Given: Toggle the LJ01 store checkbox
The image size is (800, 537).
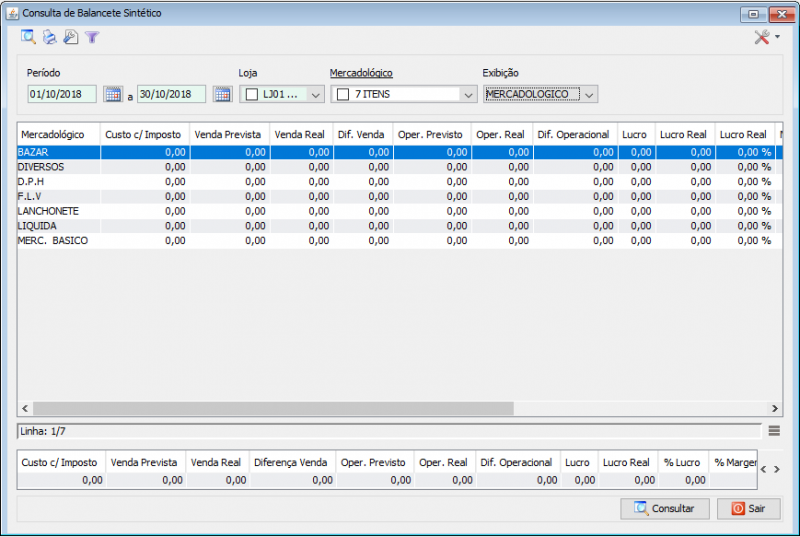Looking at the screenshot, I should [x=252, y=94].
